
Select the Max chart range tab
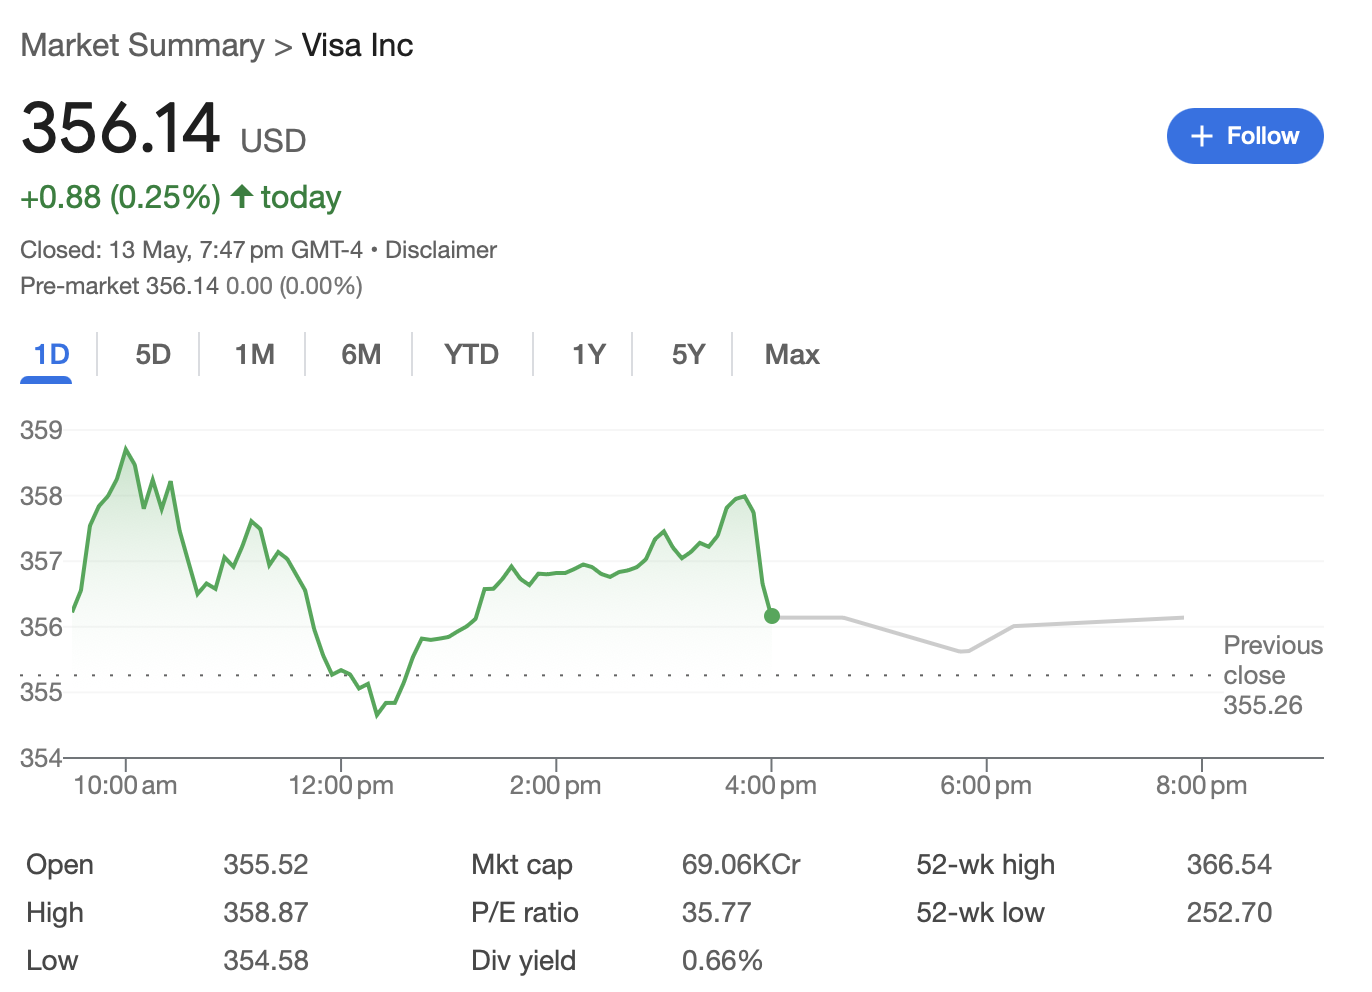(792, 355)
